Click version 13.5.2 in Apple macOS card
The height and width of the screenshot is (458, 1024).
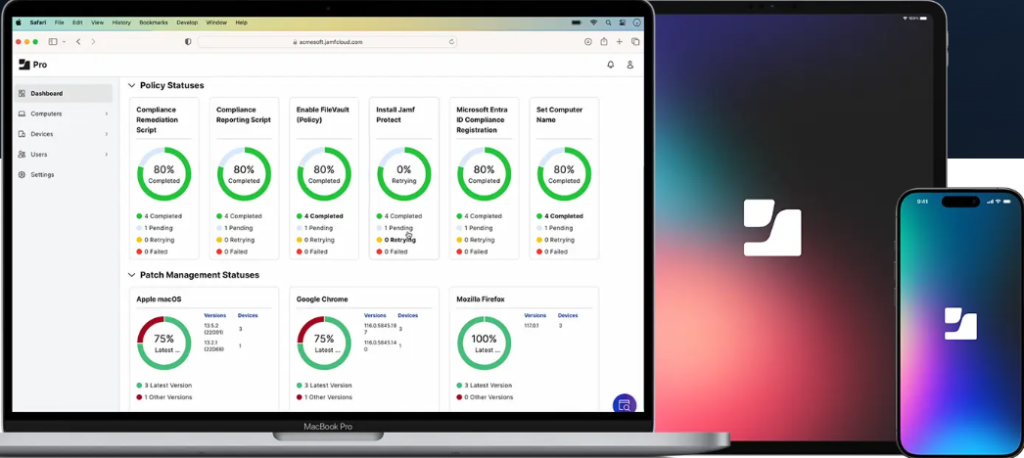[x=214, y=329]
